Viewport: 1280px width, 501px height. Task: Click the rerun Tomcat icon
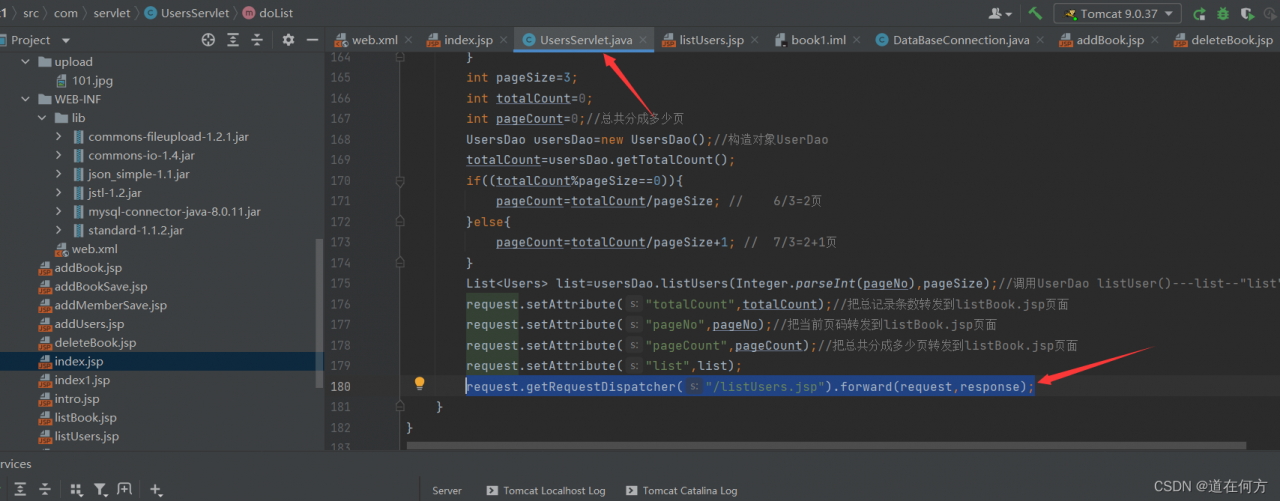[x=1199, y=14]
